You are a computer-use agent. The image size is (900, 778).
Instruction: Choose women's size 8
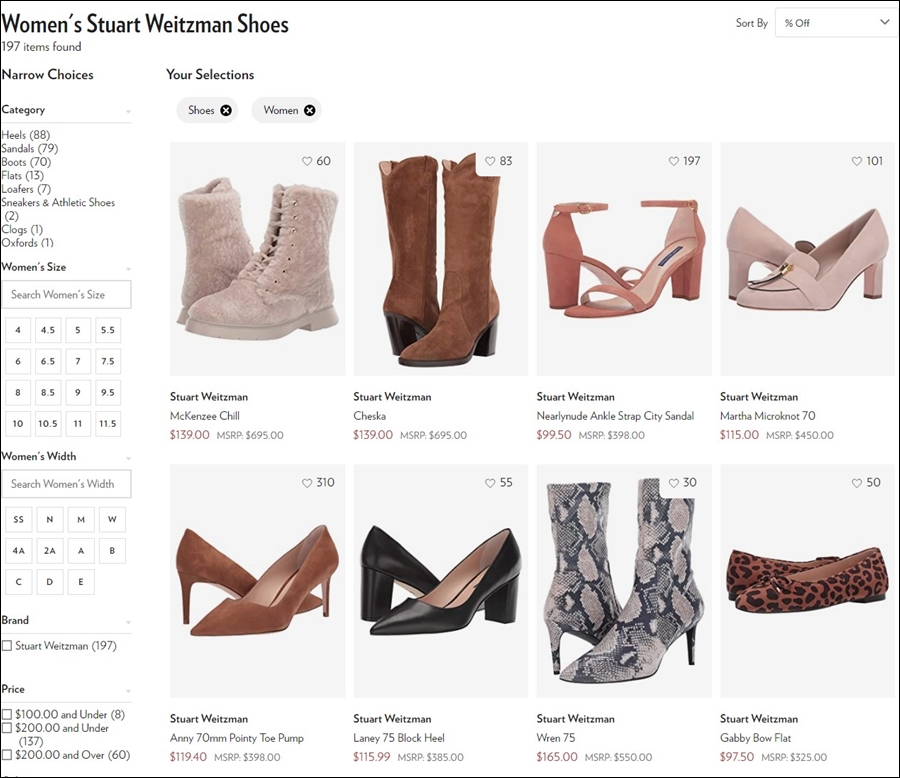(18, 392)
